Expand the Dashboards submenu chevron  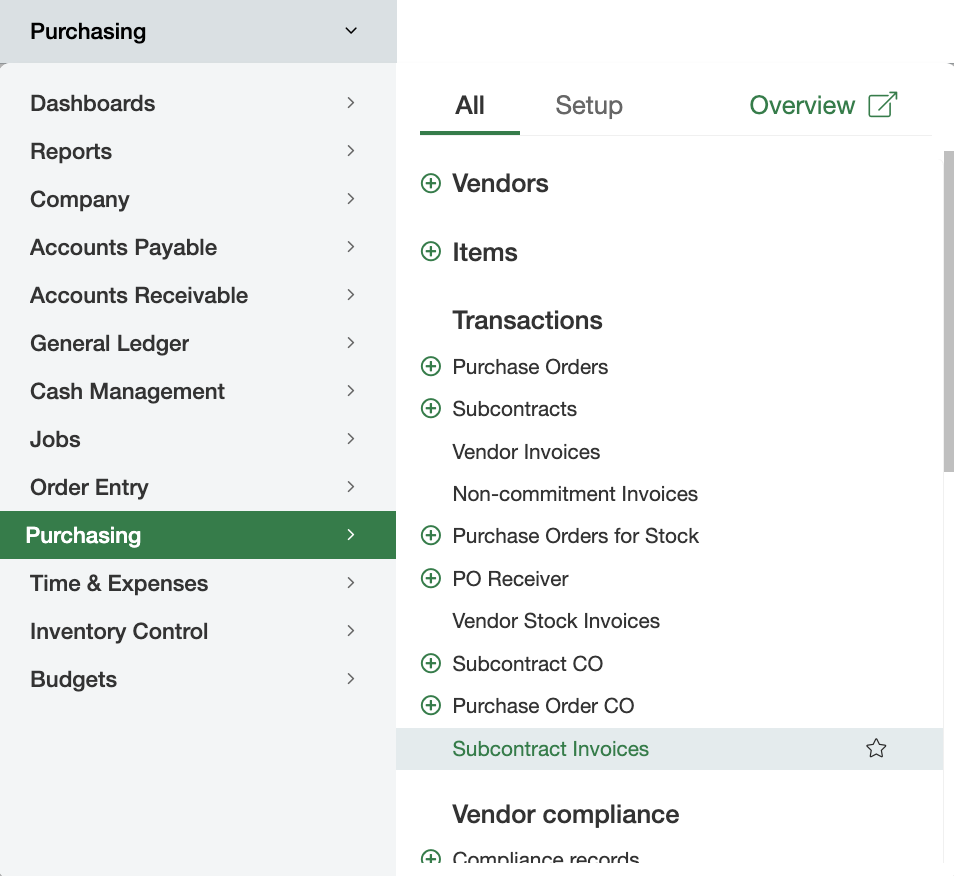[x=350, y=103]
